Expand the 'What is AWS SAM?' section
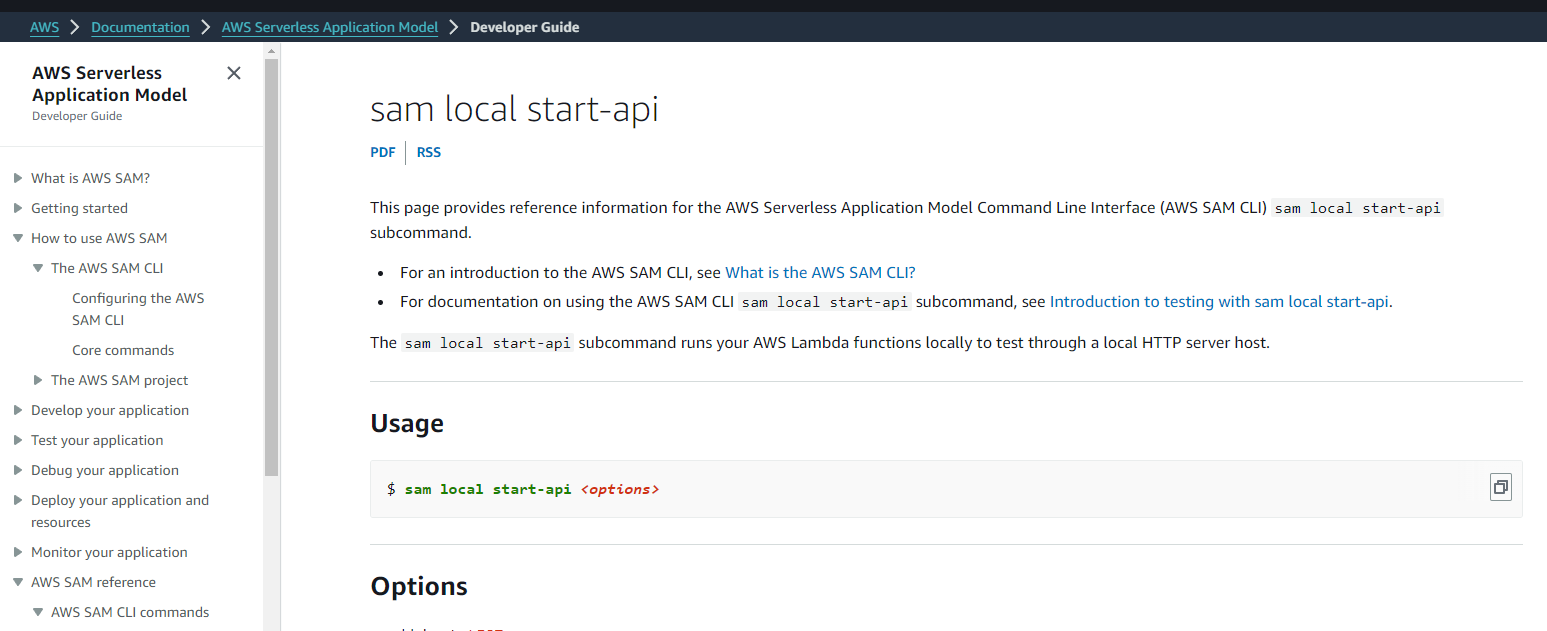Image resolution: width=1547 pixels, height=631 pixels. [x=18, y=178]
